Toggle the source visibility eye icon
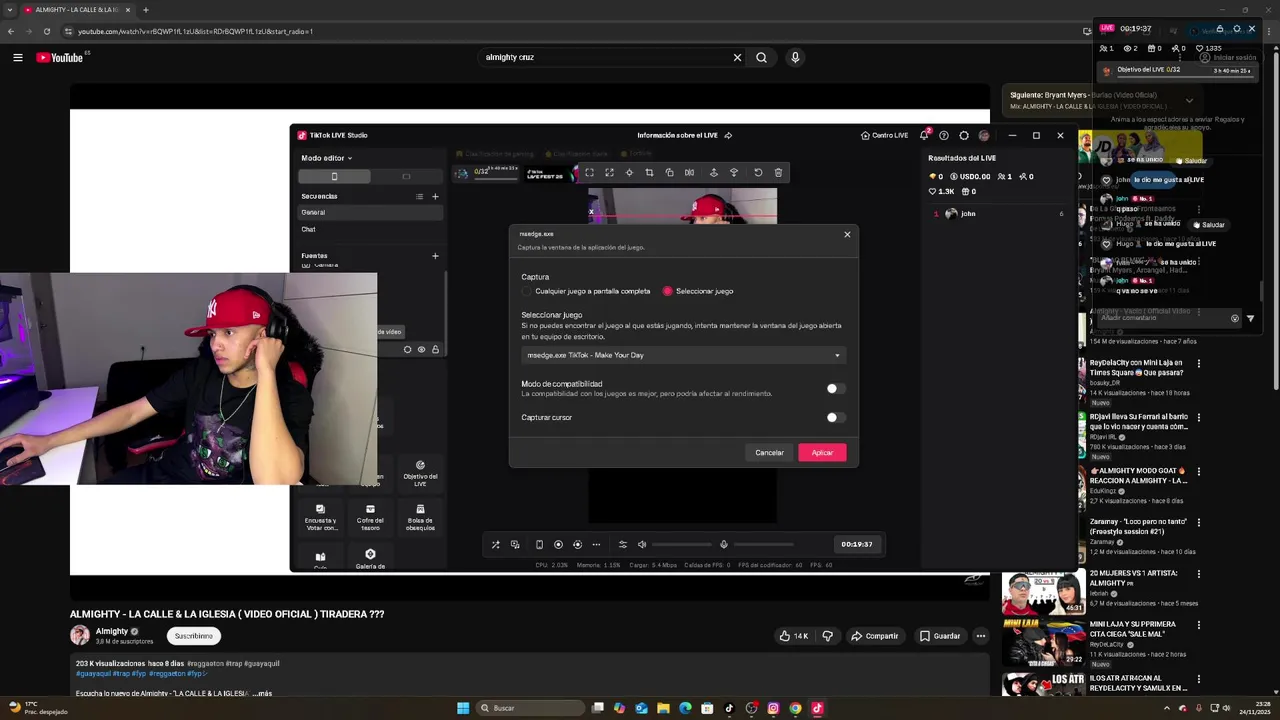The height and width of the screenshot is (720, 1280). coord(421,349)
